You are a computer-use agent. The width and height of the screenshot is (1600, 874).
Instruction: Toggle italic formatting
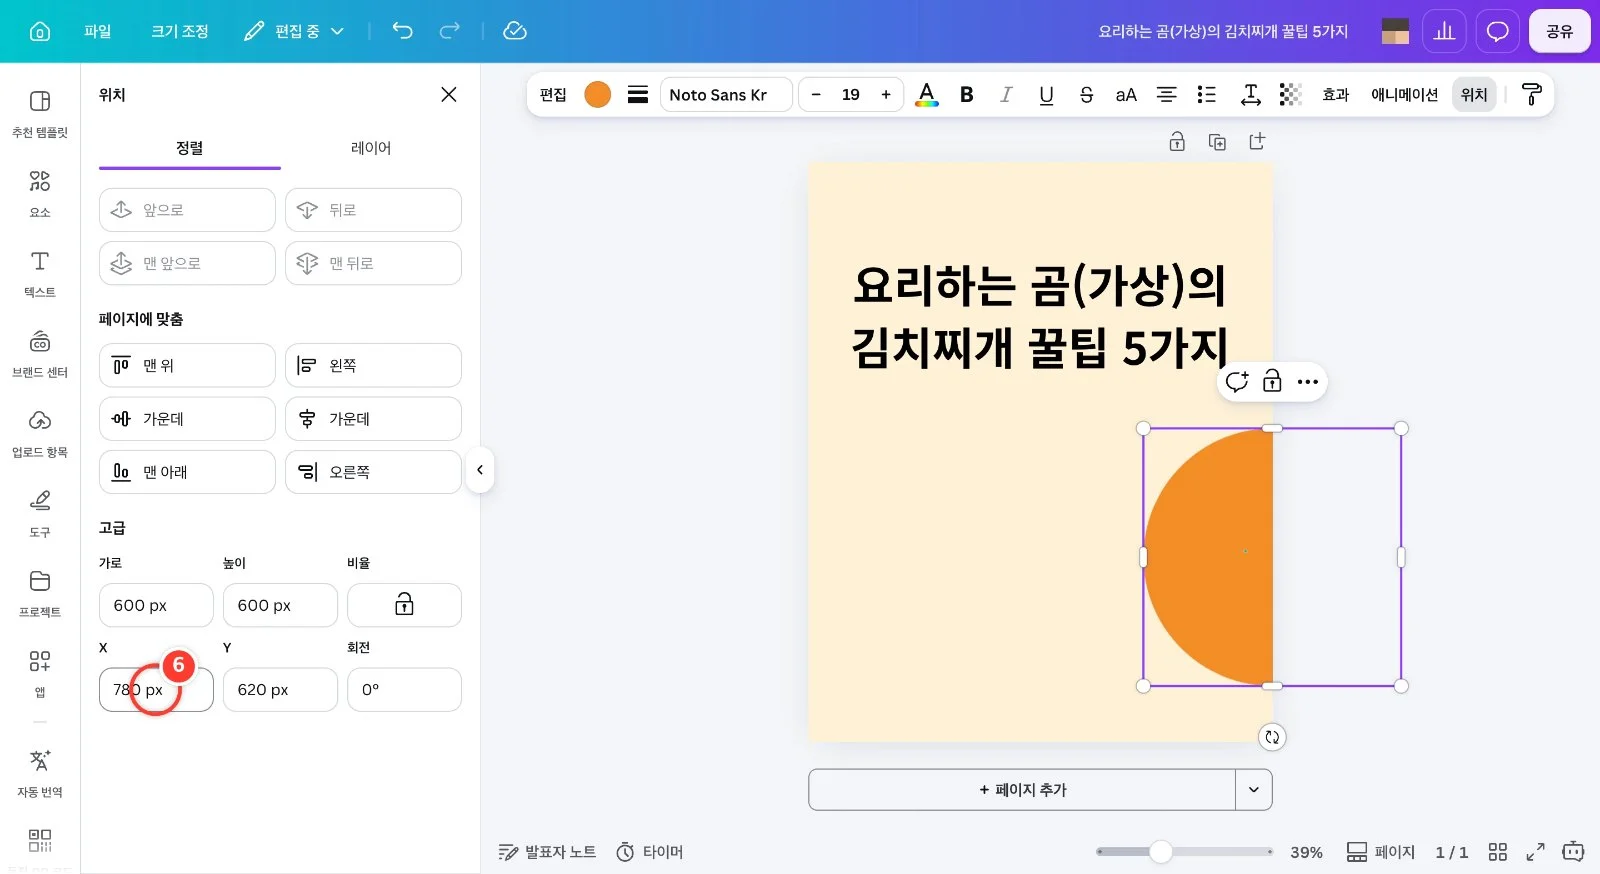(1006, 95)
